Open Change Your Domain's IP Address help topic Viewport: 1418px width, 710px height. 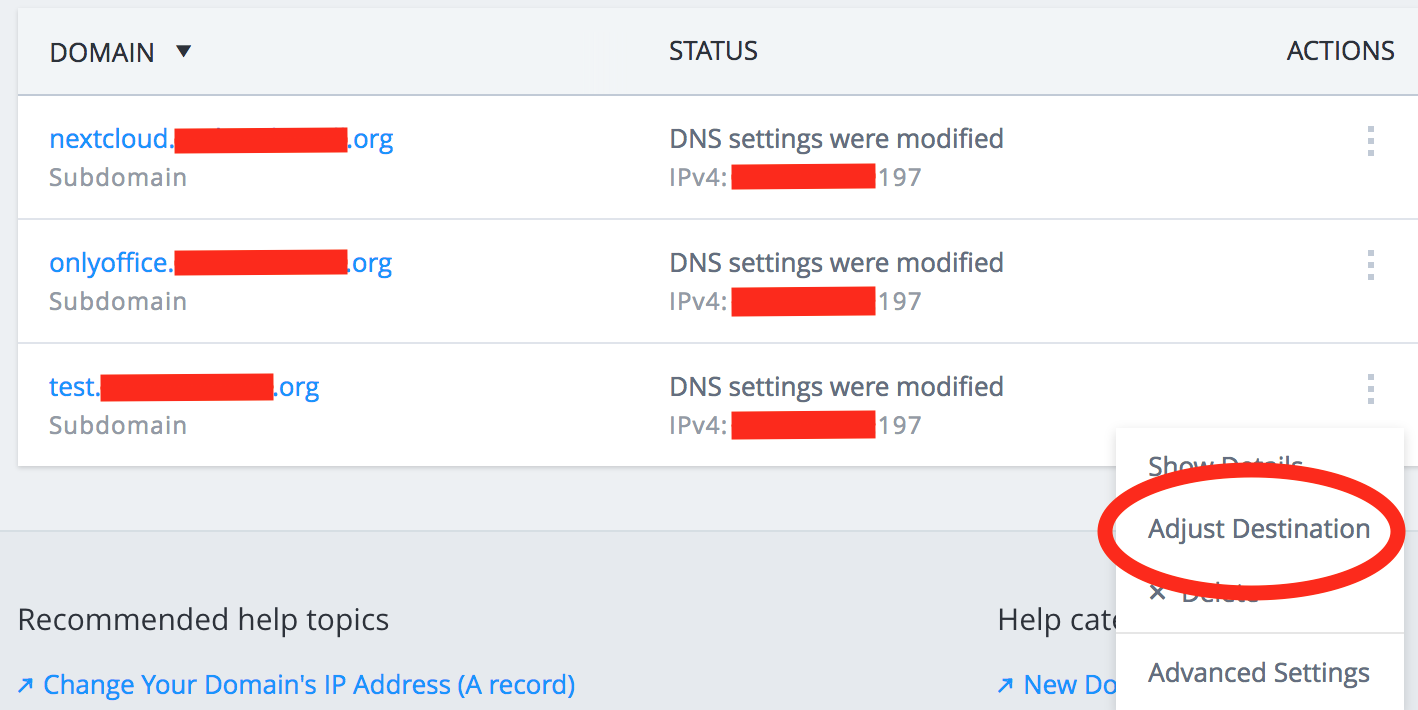(x=309, y=685)
